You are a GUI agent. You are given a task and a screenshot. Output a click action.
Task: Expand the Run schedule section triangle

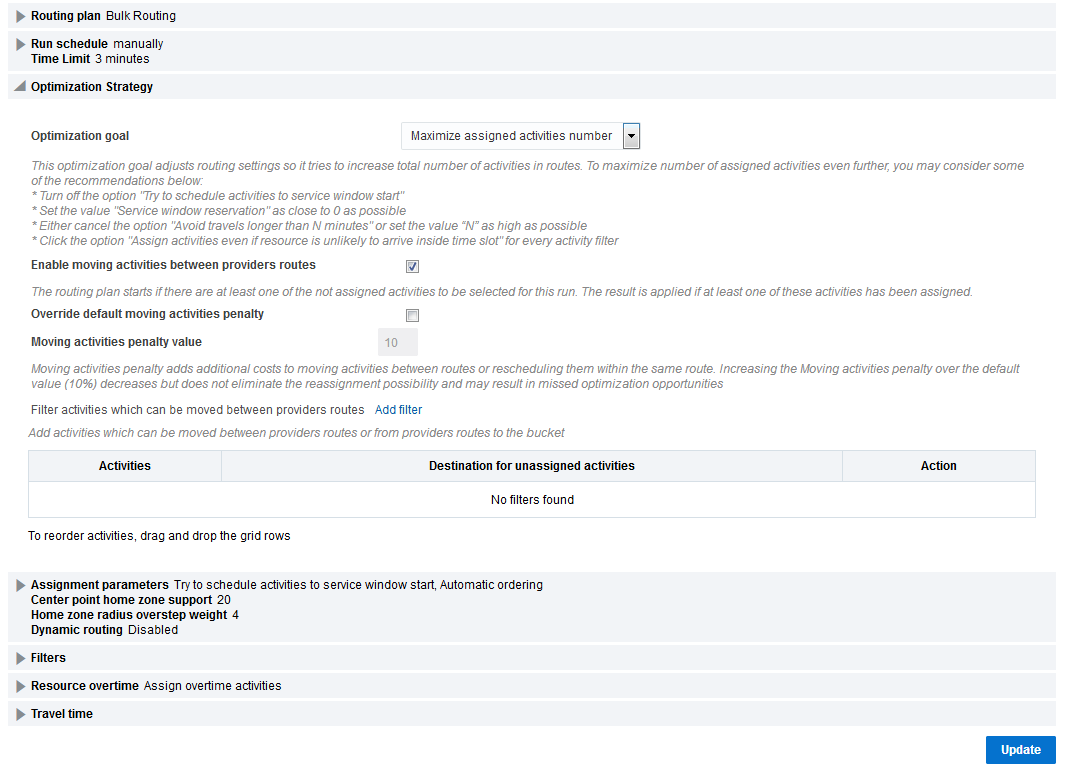[21, 44]
